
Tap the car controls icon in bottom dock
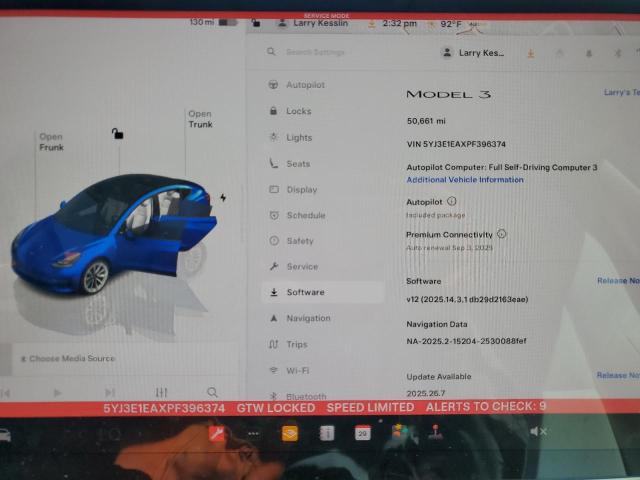click(5, 435)
